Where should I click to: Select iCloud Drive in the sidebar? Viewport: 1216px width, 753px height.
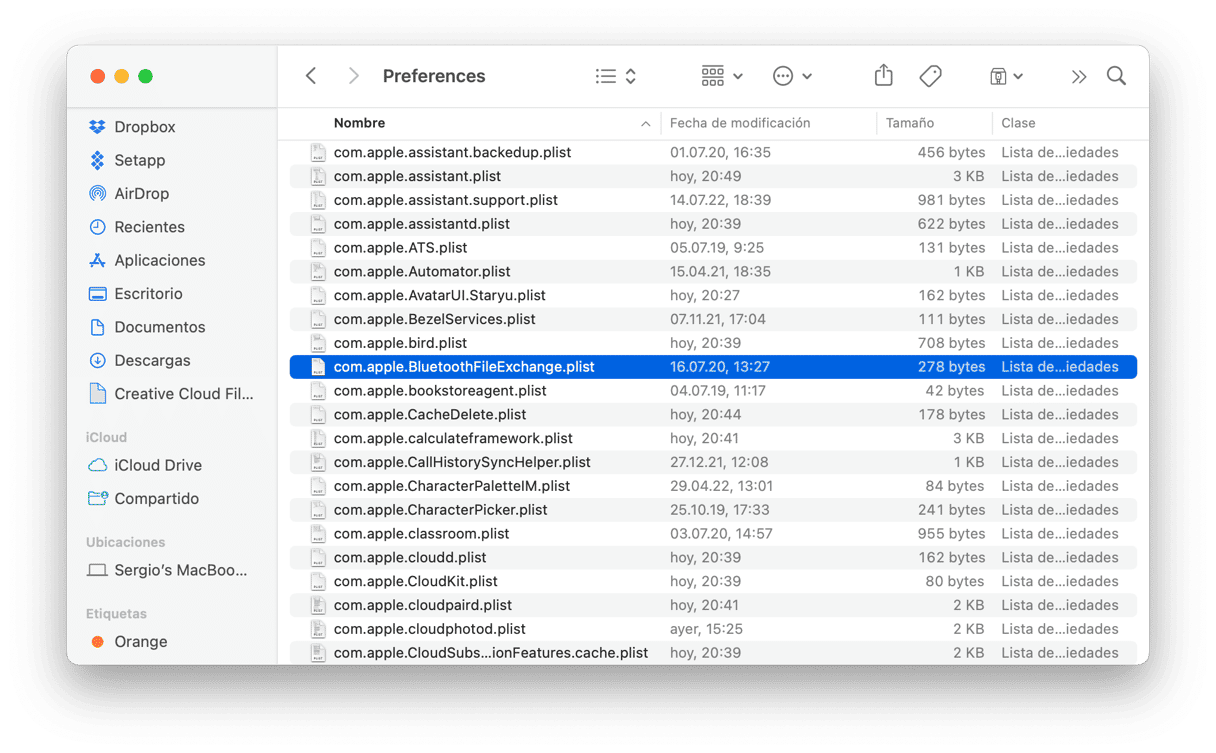(157, 465)
